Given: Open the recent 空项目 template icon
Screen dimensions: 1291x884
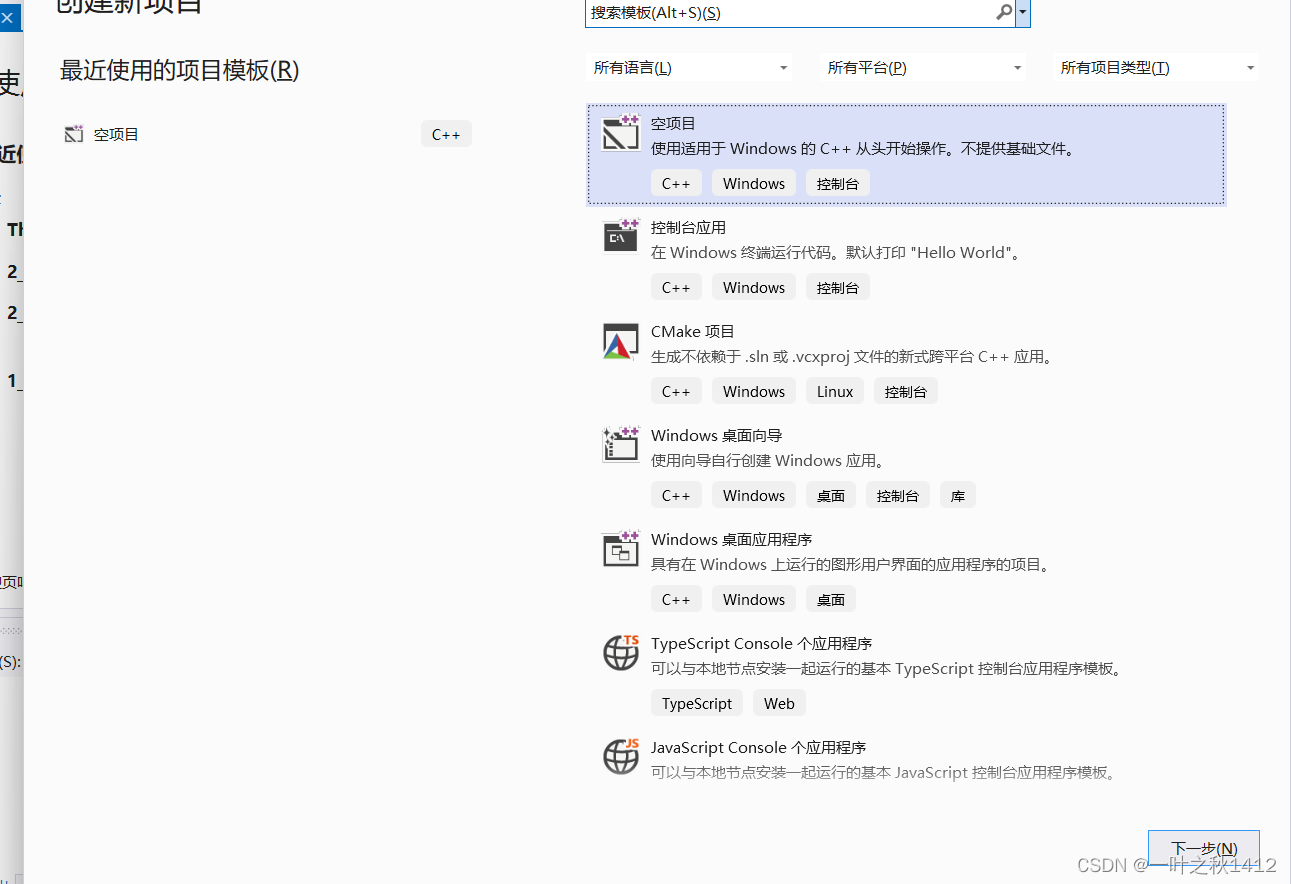Looking at the screenshot, I should [x=74, y=134].
